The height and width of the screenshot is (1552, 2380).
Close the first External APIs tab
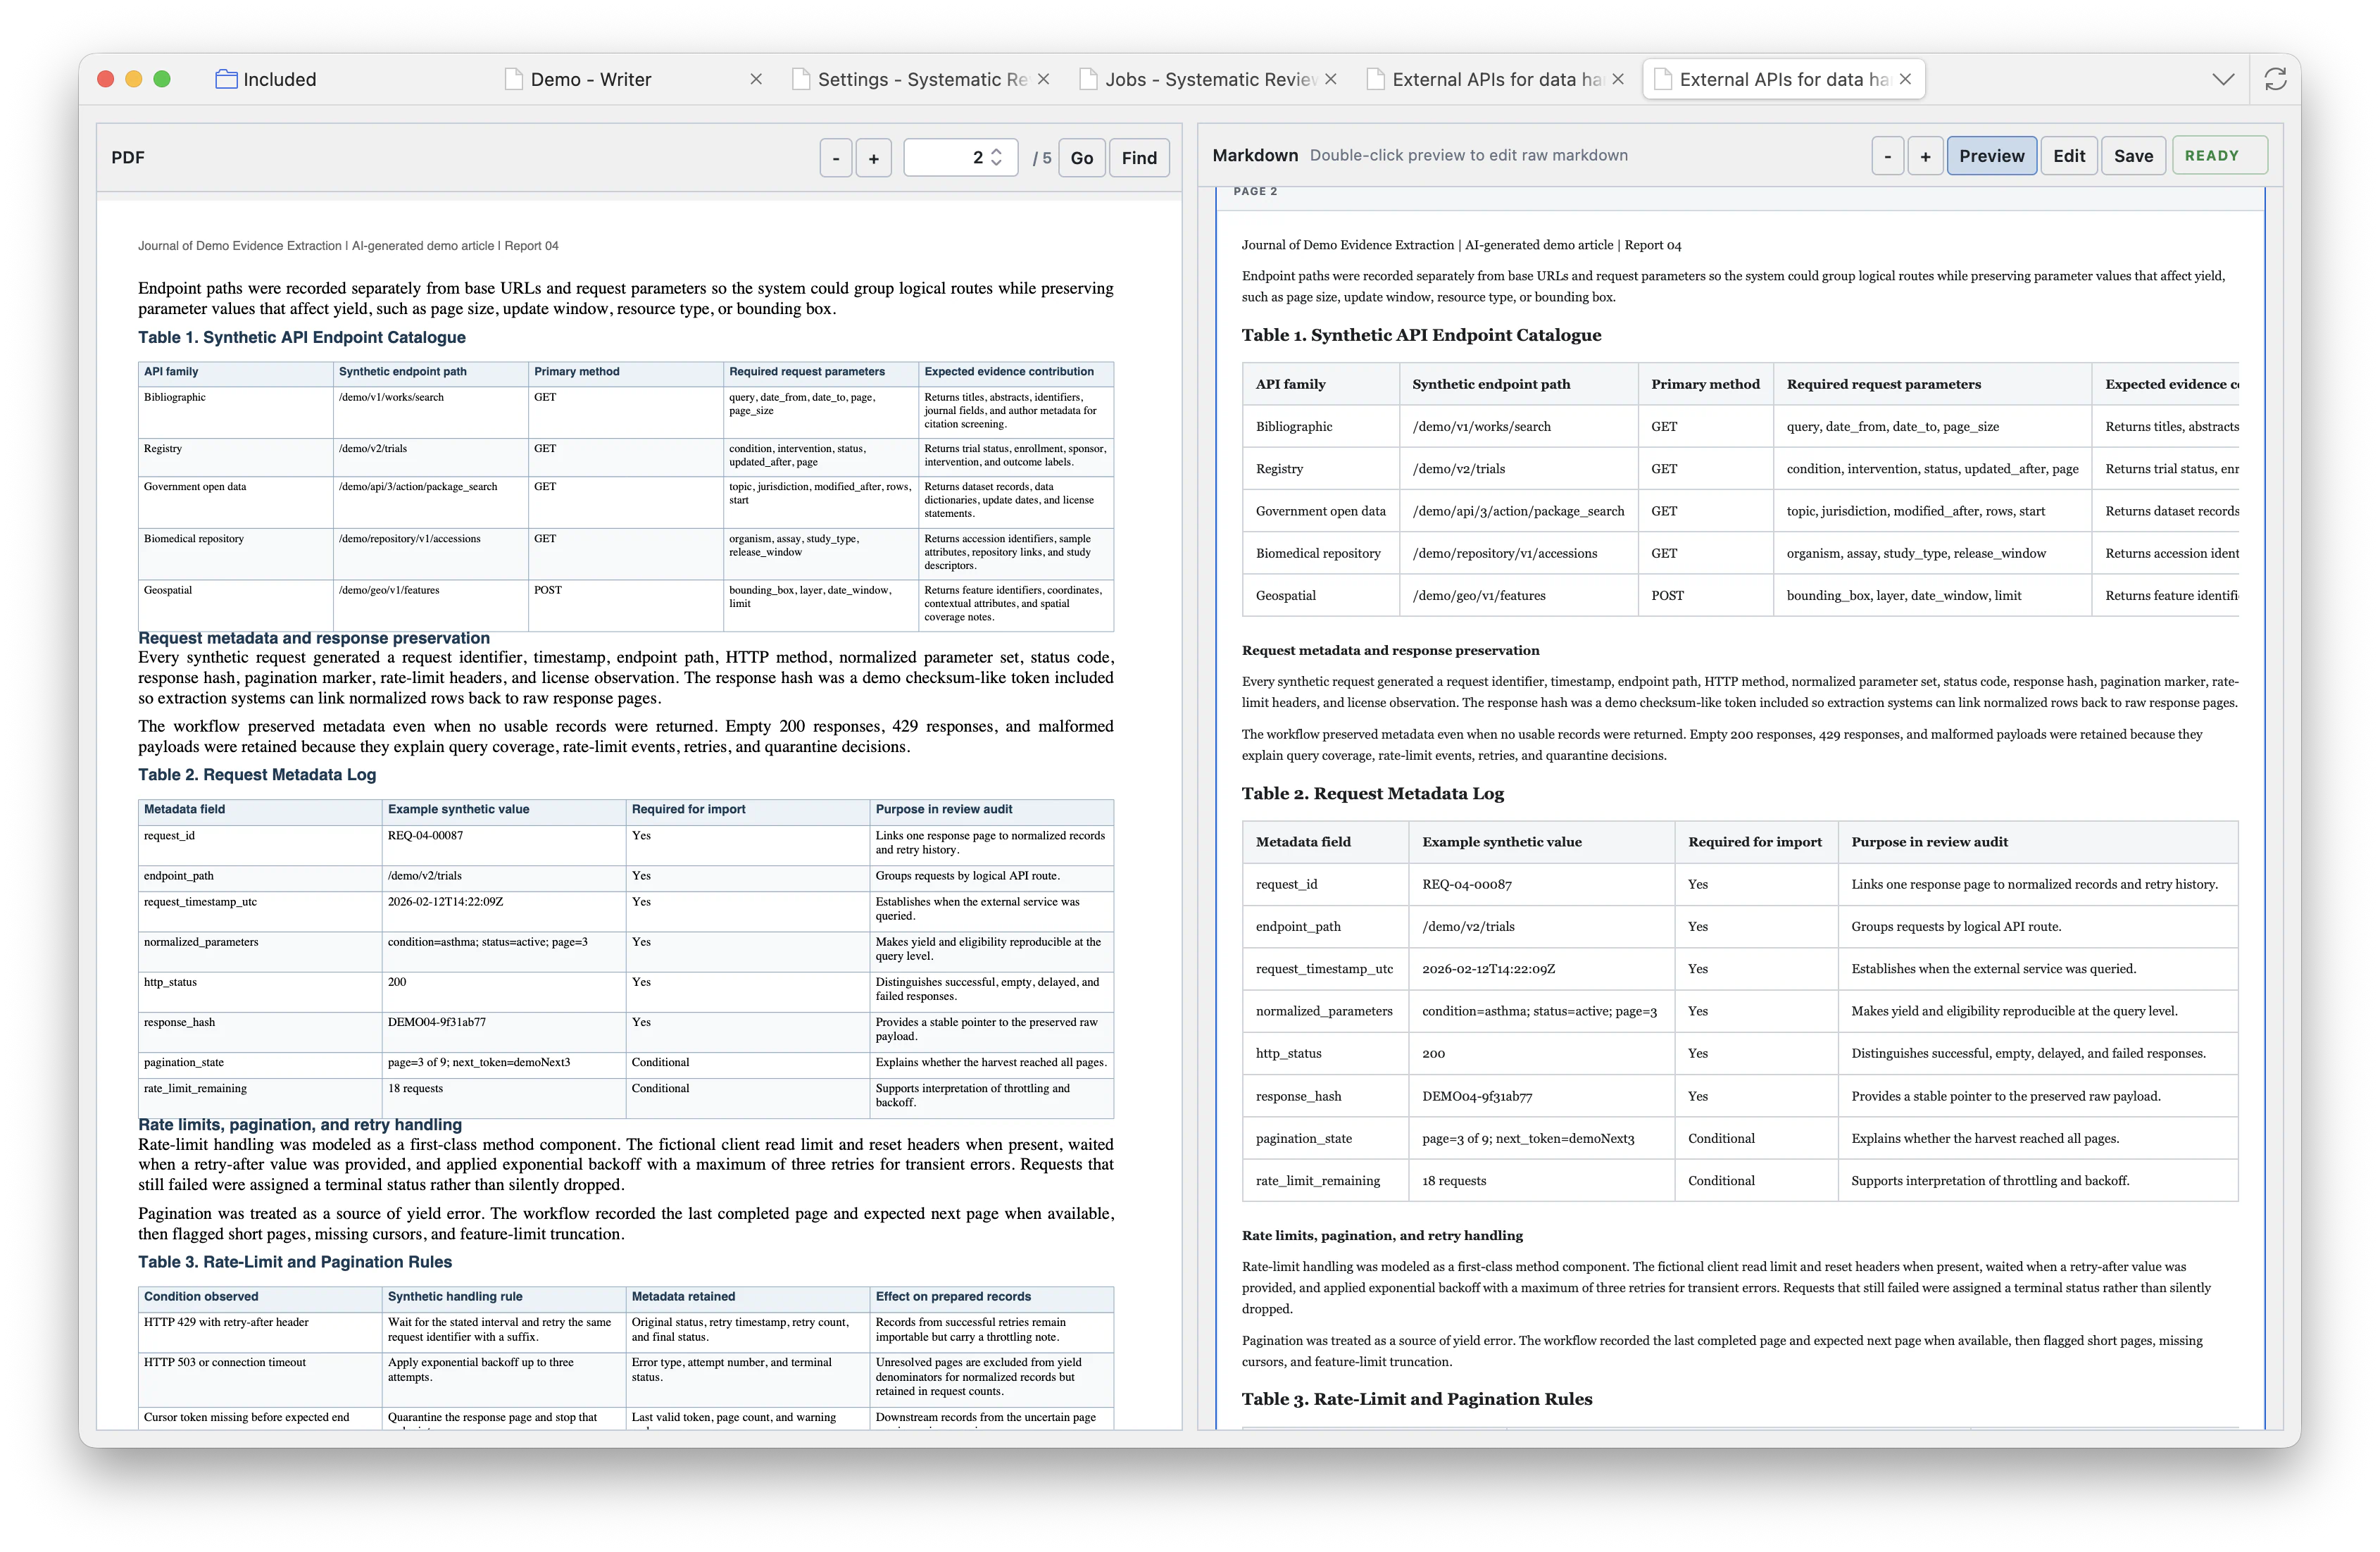[x=1618, y=79]
